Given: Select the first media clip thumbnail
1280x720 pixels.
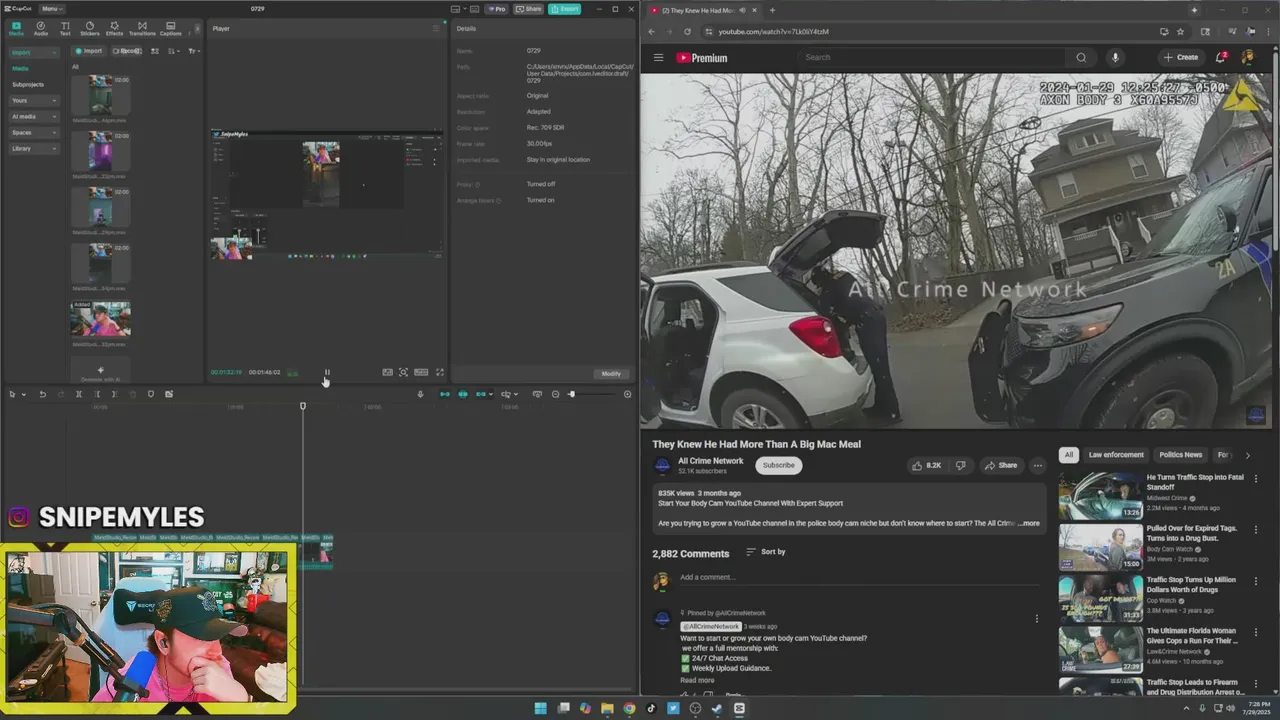Looking at the screenshot, I should 100,95.
